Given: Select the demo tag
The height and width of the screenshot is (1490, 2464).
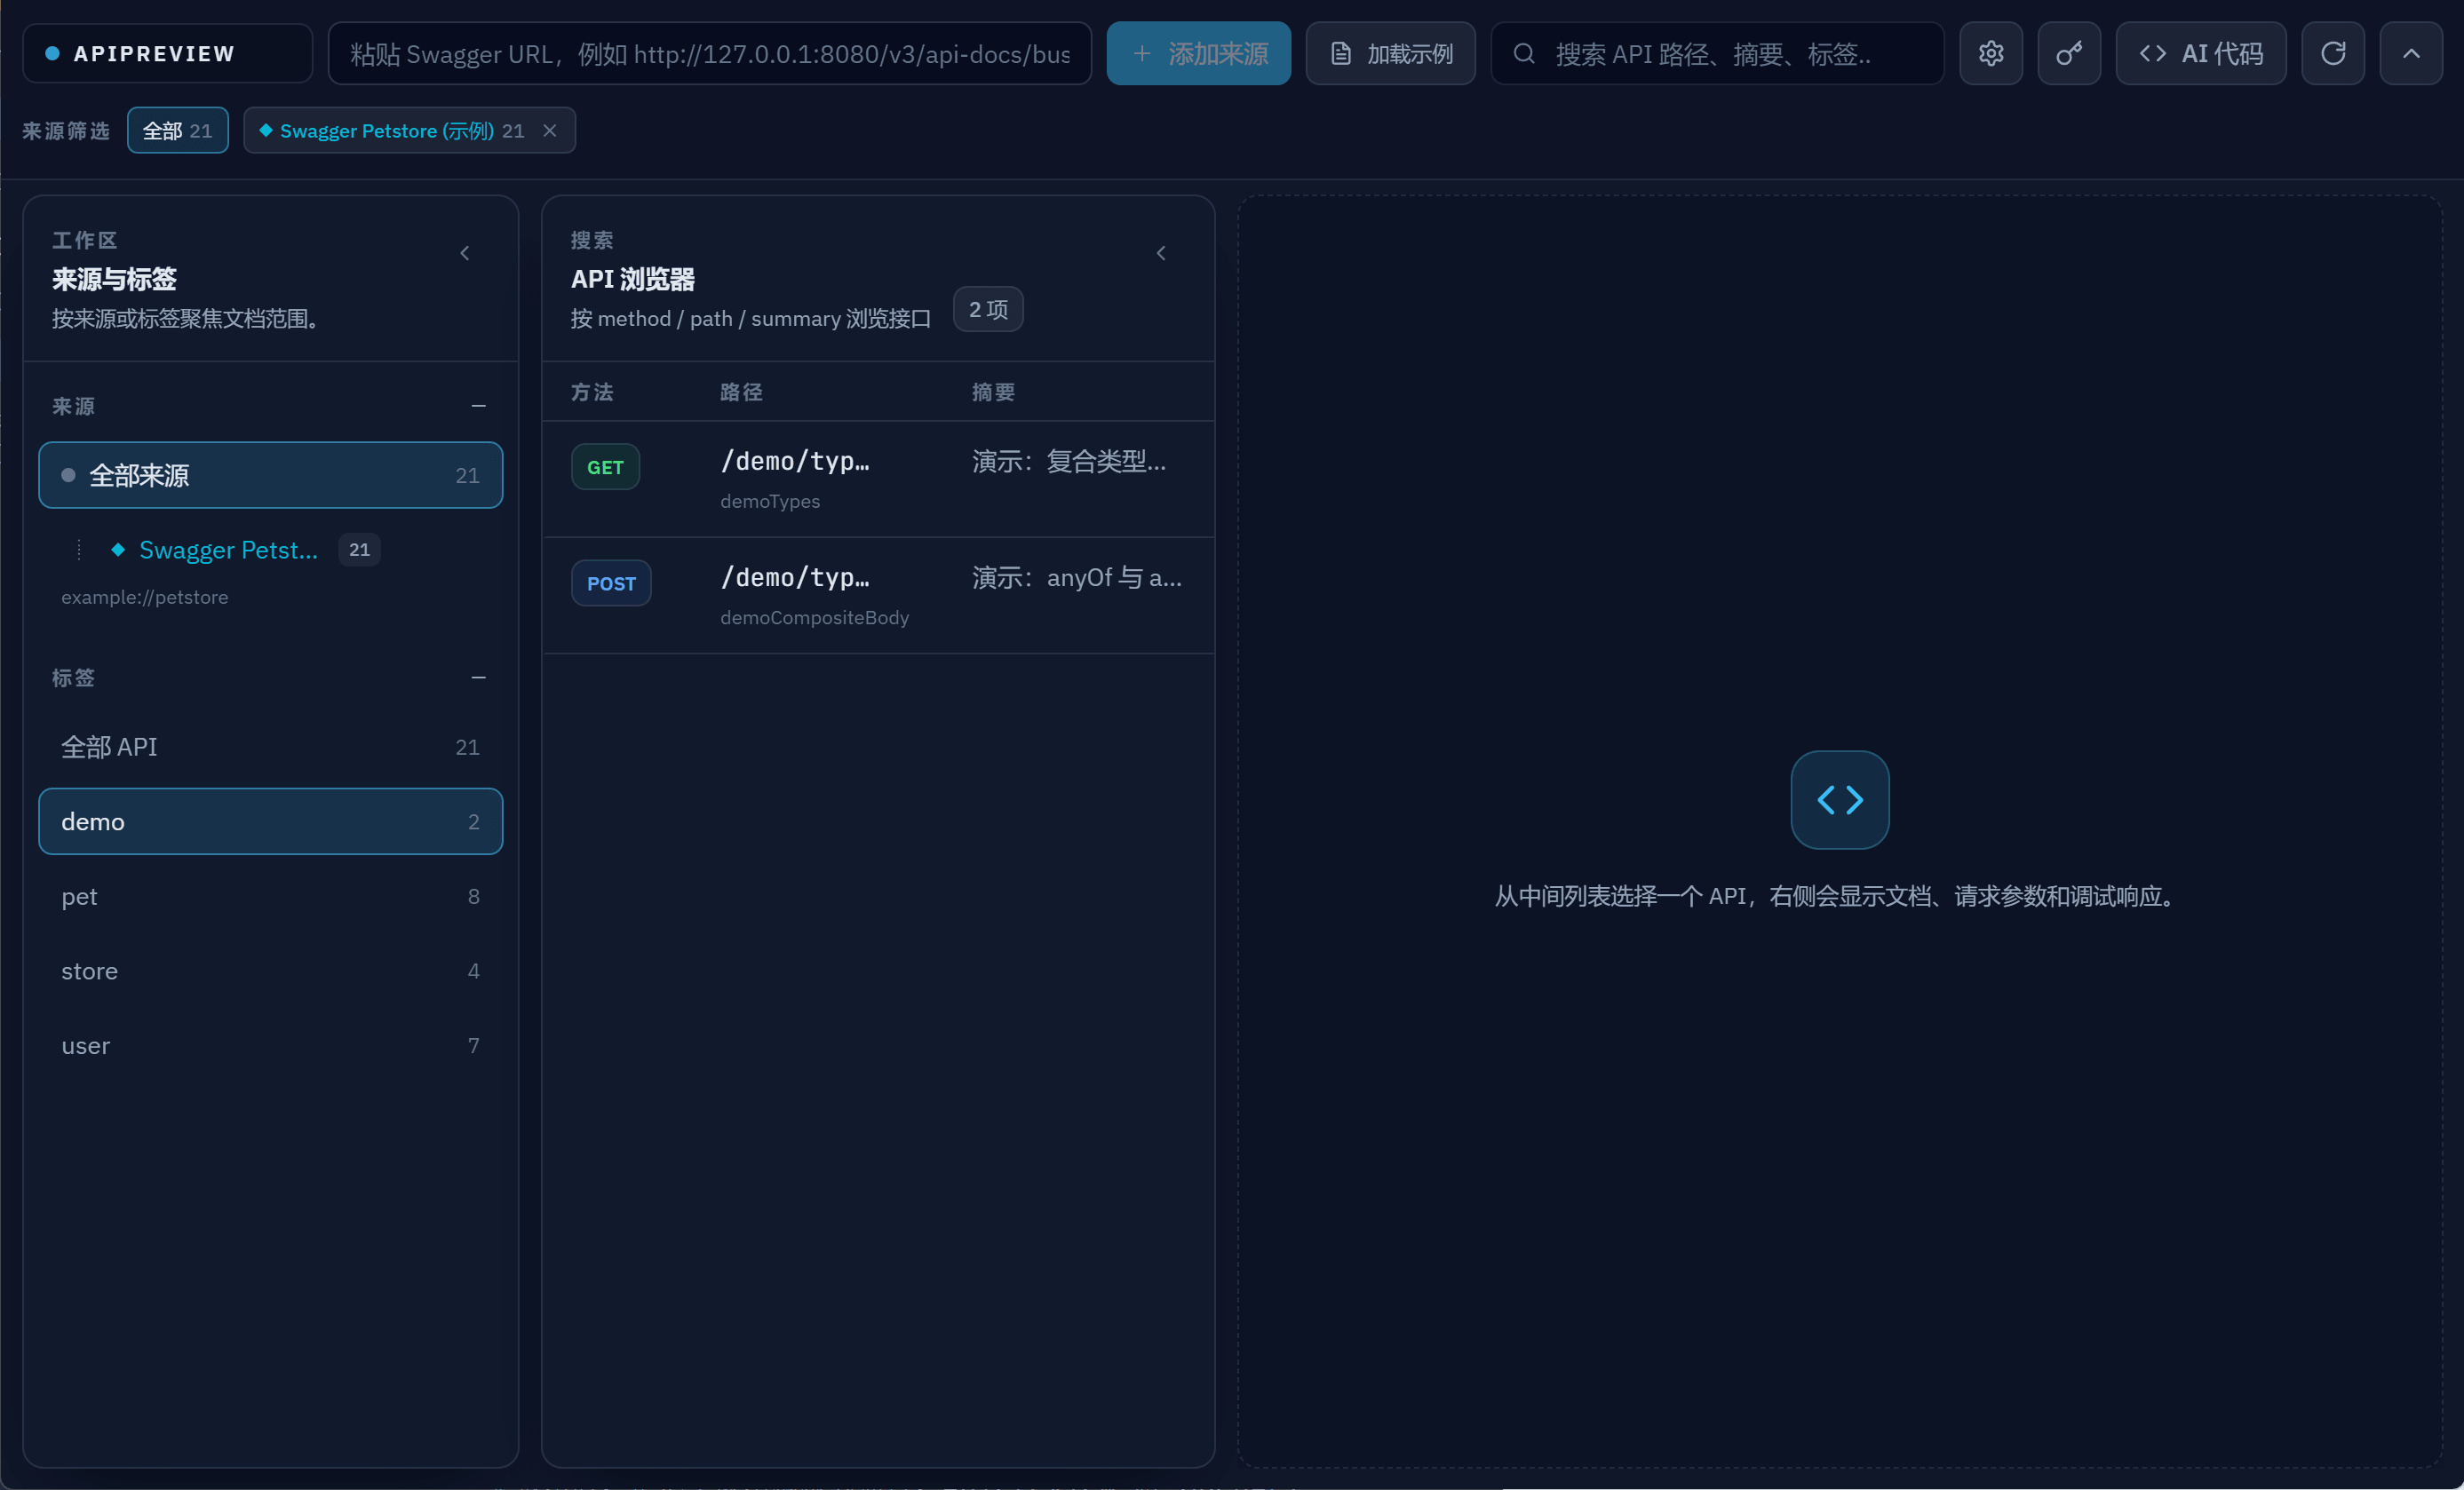Looking at the screenshot, I should (270, 821).
